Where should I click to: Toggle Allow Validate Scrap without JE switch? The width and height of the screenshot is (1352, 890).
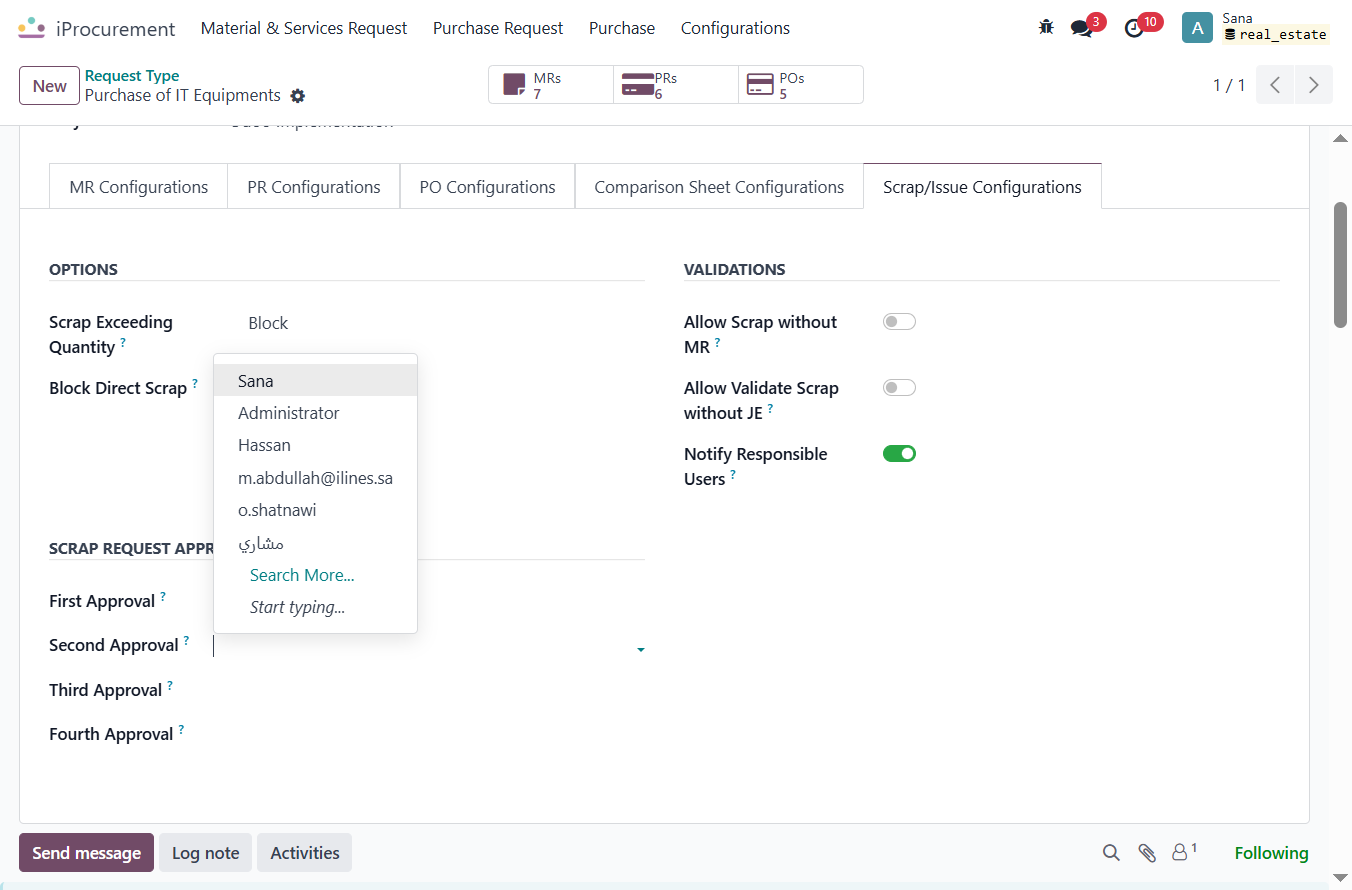click(899, 388)
